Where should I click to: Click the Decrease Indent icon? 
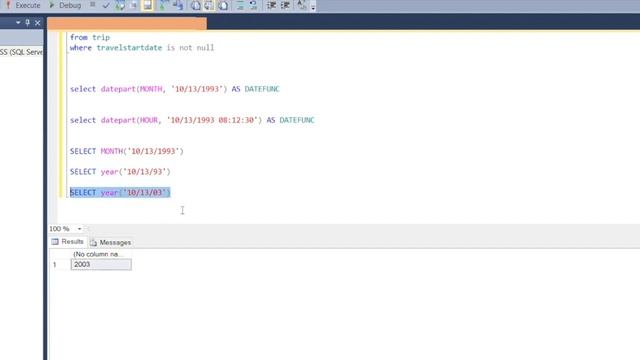(271, 5)
